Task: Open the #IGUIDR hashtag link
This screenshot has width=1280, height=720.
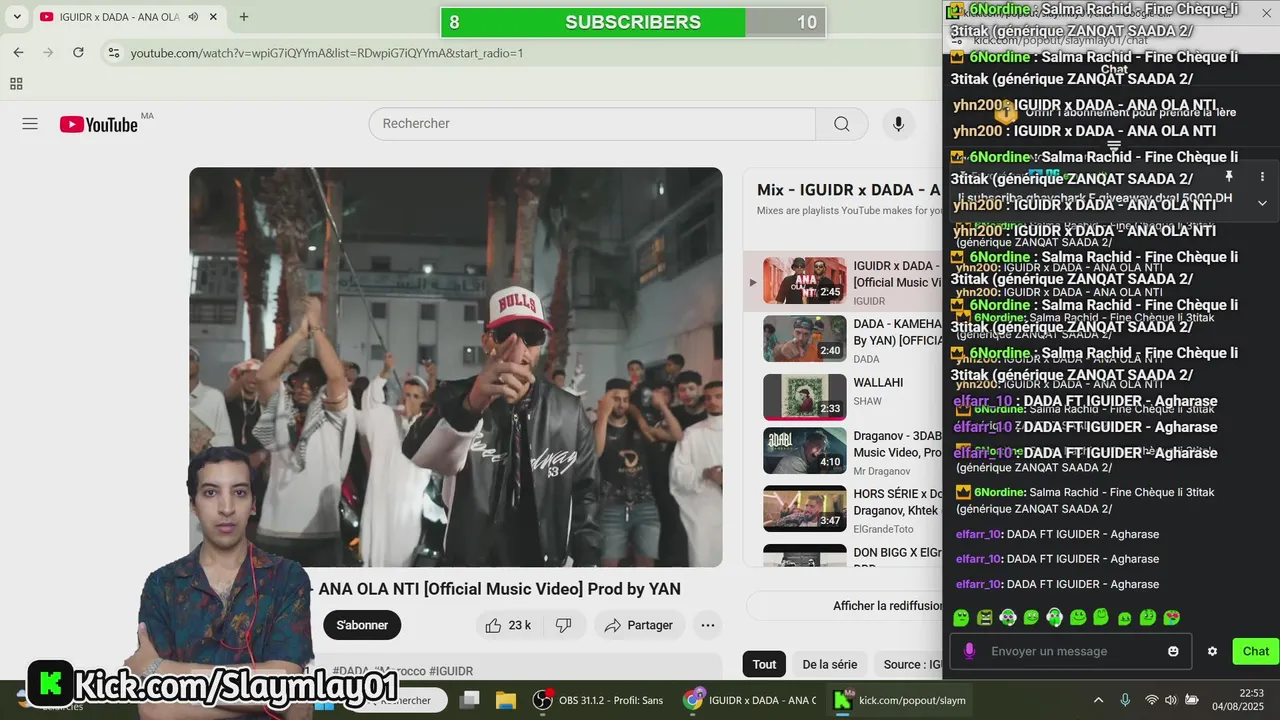Action: [451, 671]
